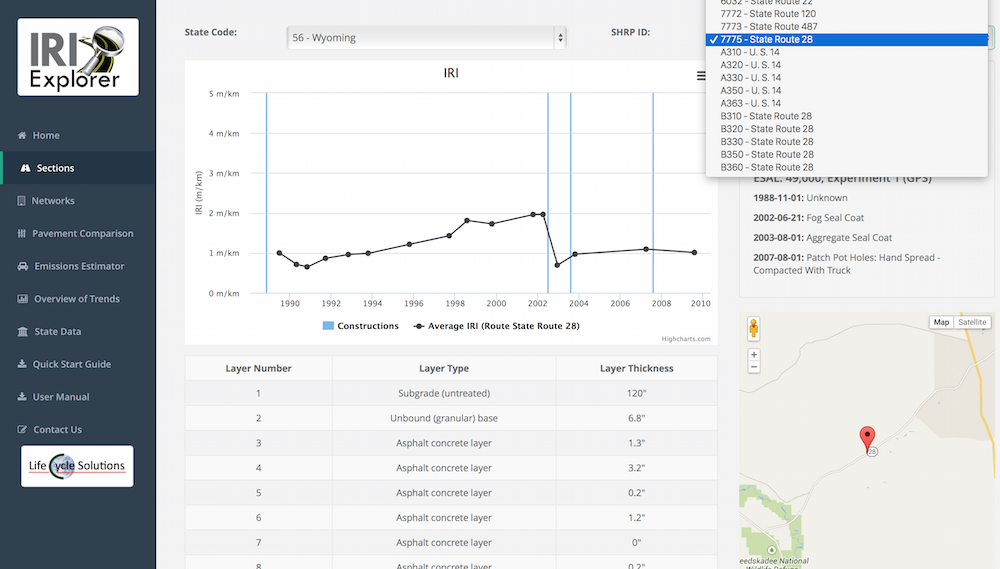
Task: Open the chart hamburger context menu
Action: point(702,76)
